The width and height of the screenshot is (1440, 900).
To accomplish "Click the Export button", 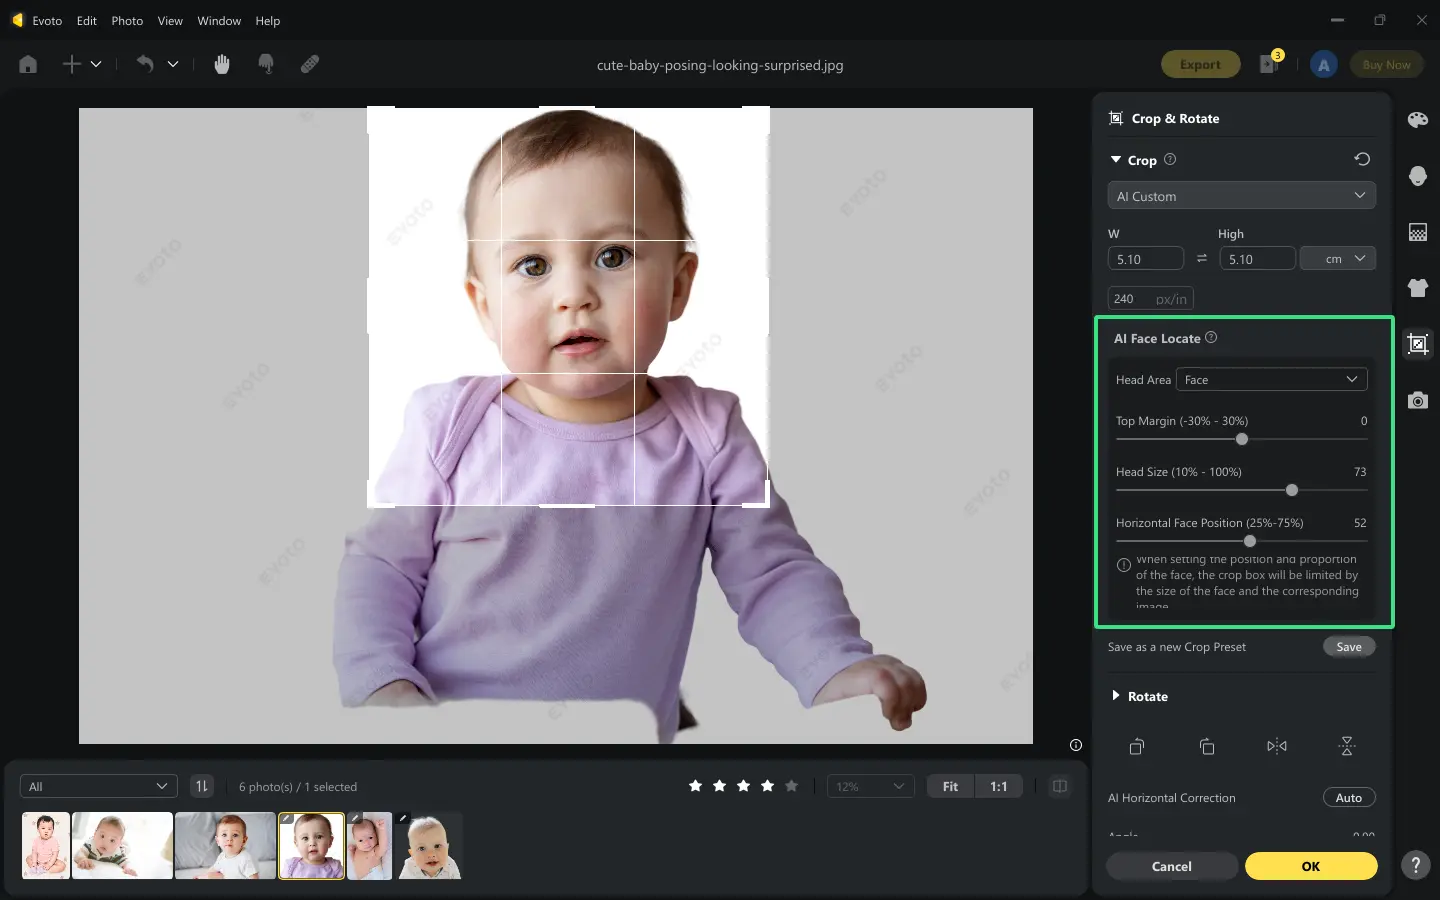I will pos(1200,64).
